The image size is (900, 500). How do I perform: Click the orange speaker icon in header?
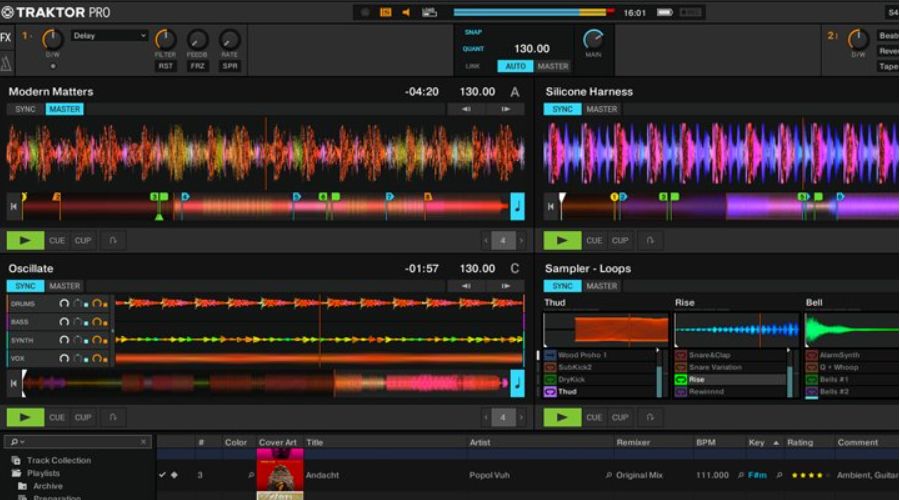pos(406,12)
